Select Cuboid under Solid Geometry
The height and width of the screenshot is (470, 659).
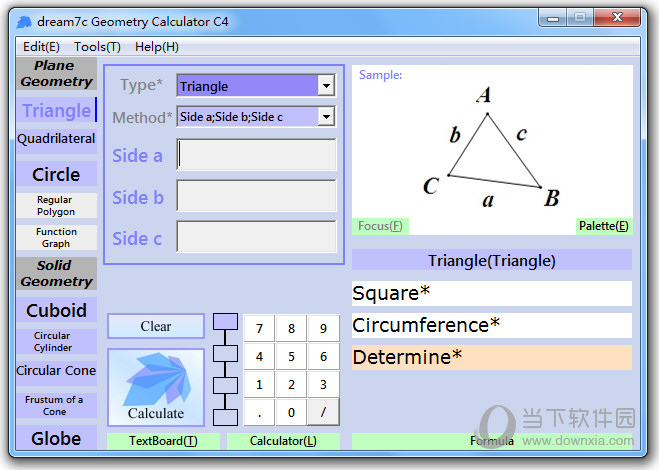(56, 310)
